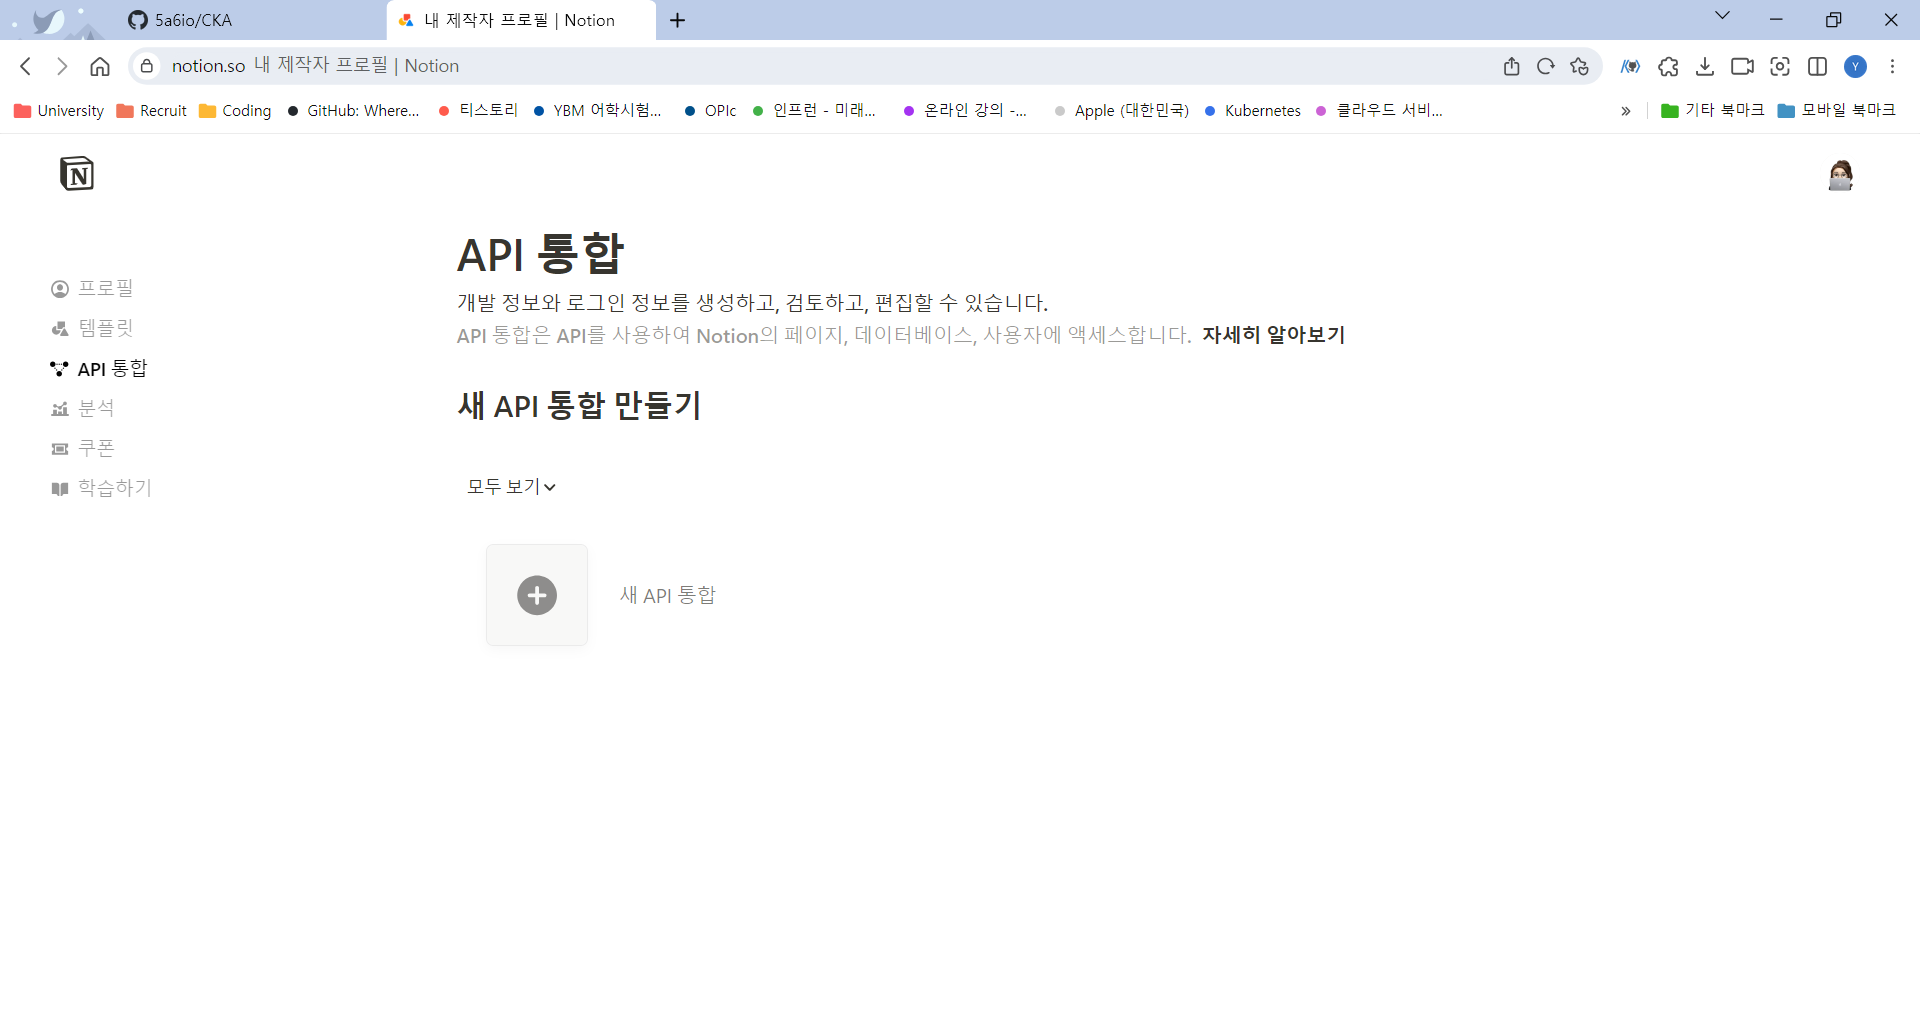Open 쿠폰 in the sidebar

(x=82, y=448)
